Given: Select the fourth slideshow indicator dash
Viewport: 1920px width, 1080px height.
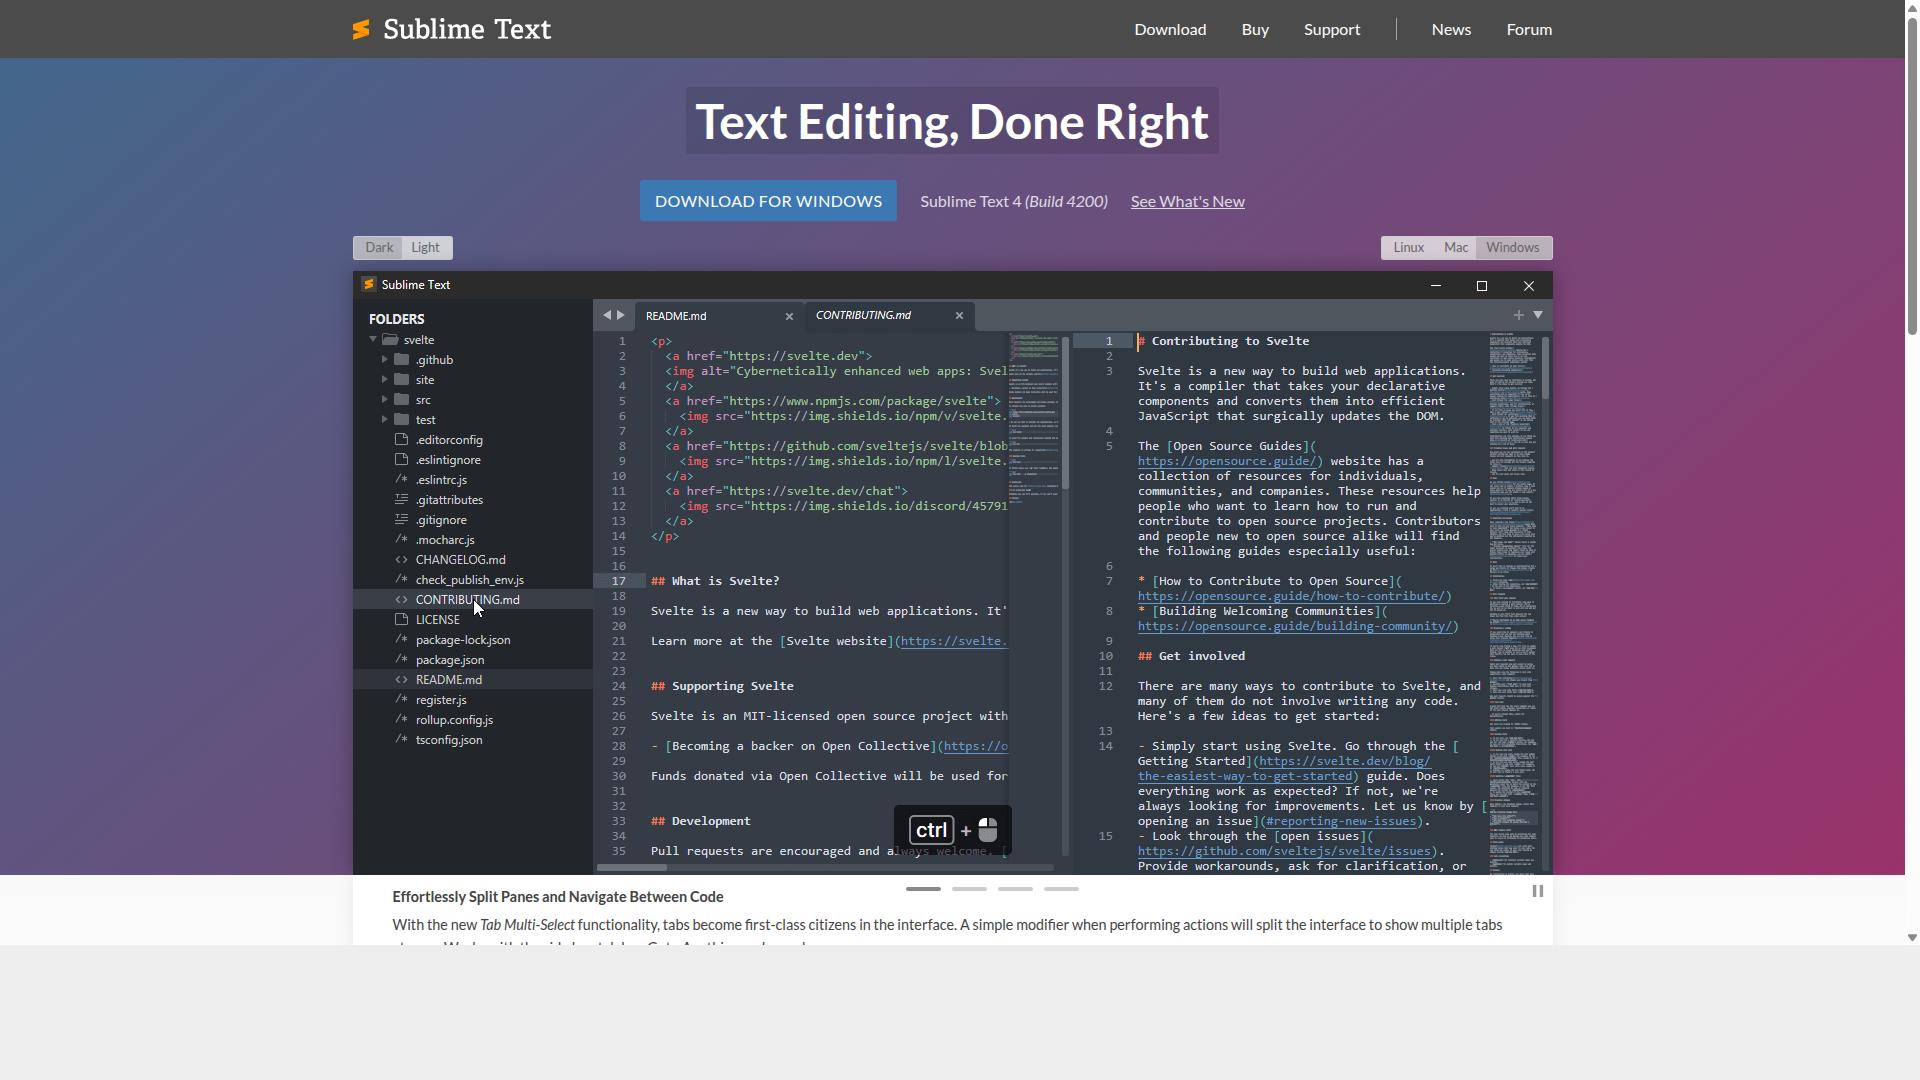Looking at the screenshot, I should coord(1061,889).
